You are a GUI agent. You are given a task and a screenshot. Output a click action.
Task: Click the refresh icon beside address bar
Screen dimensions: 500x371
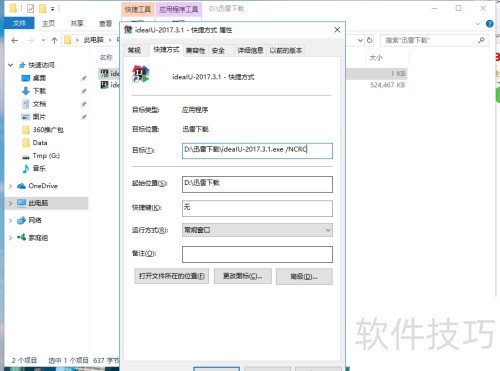pos(370,40)
